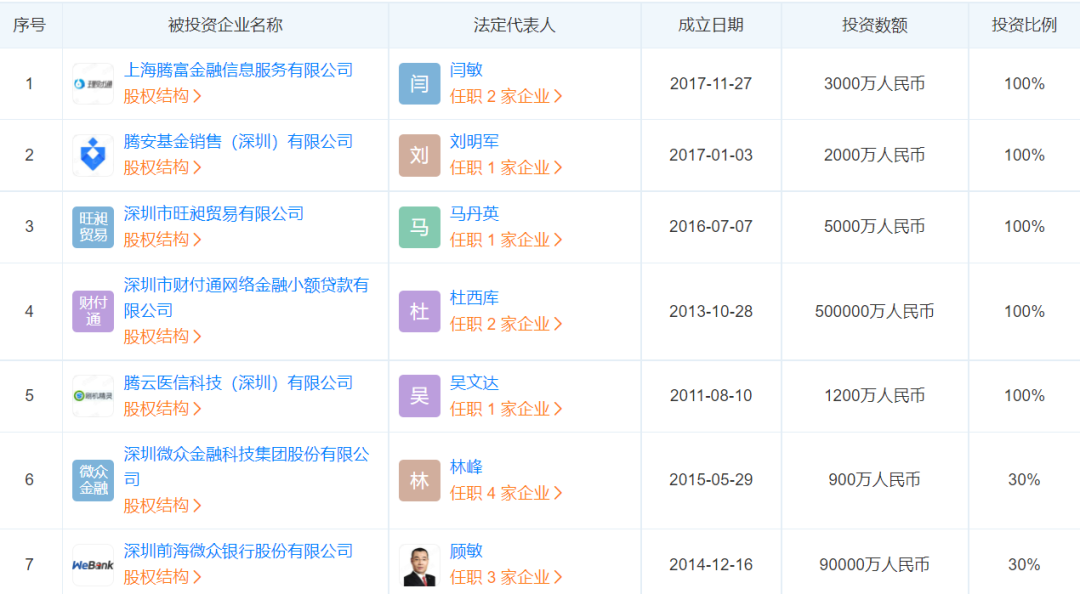Expand 股权结构 for 深圳前海微众银行

[163, 577]
